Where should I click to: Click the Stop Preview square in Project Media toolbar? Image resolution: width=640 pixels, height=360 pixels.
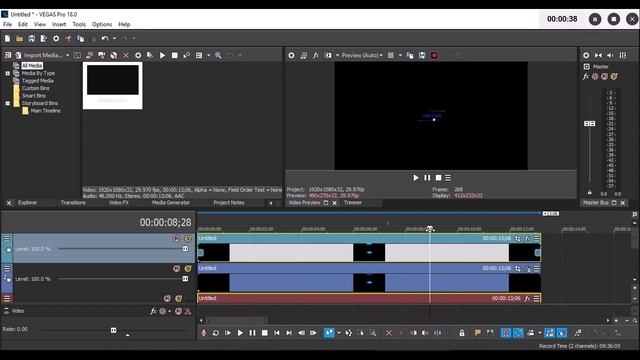[x=175, y=55]
